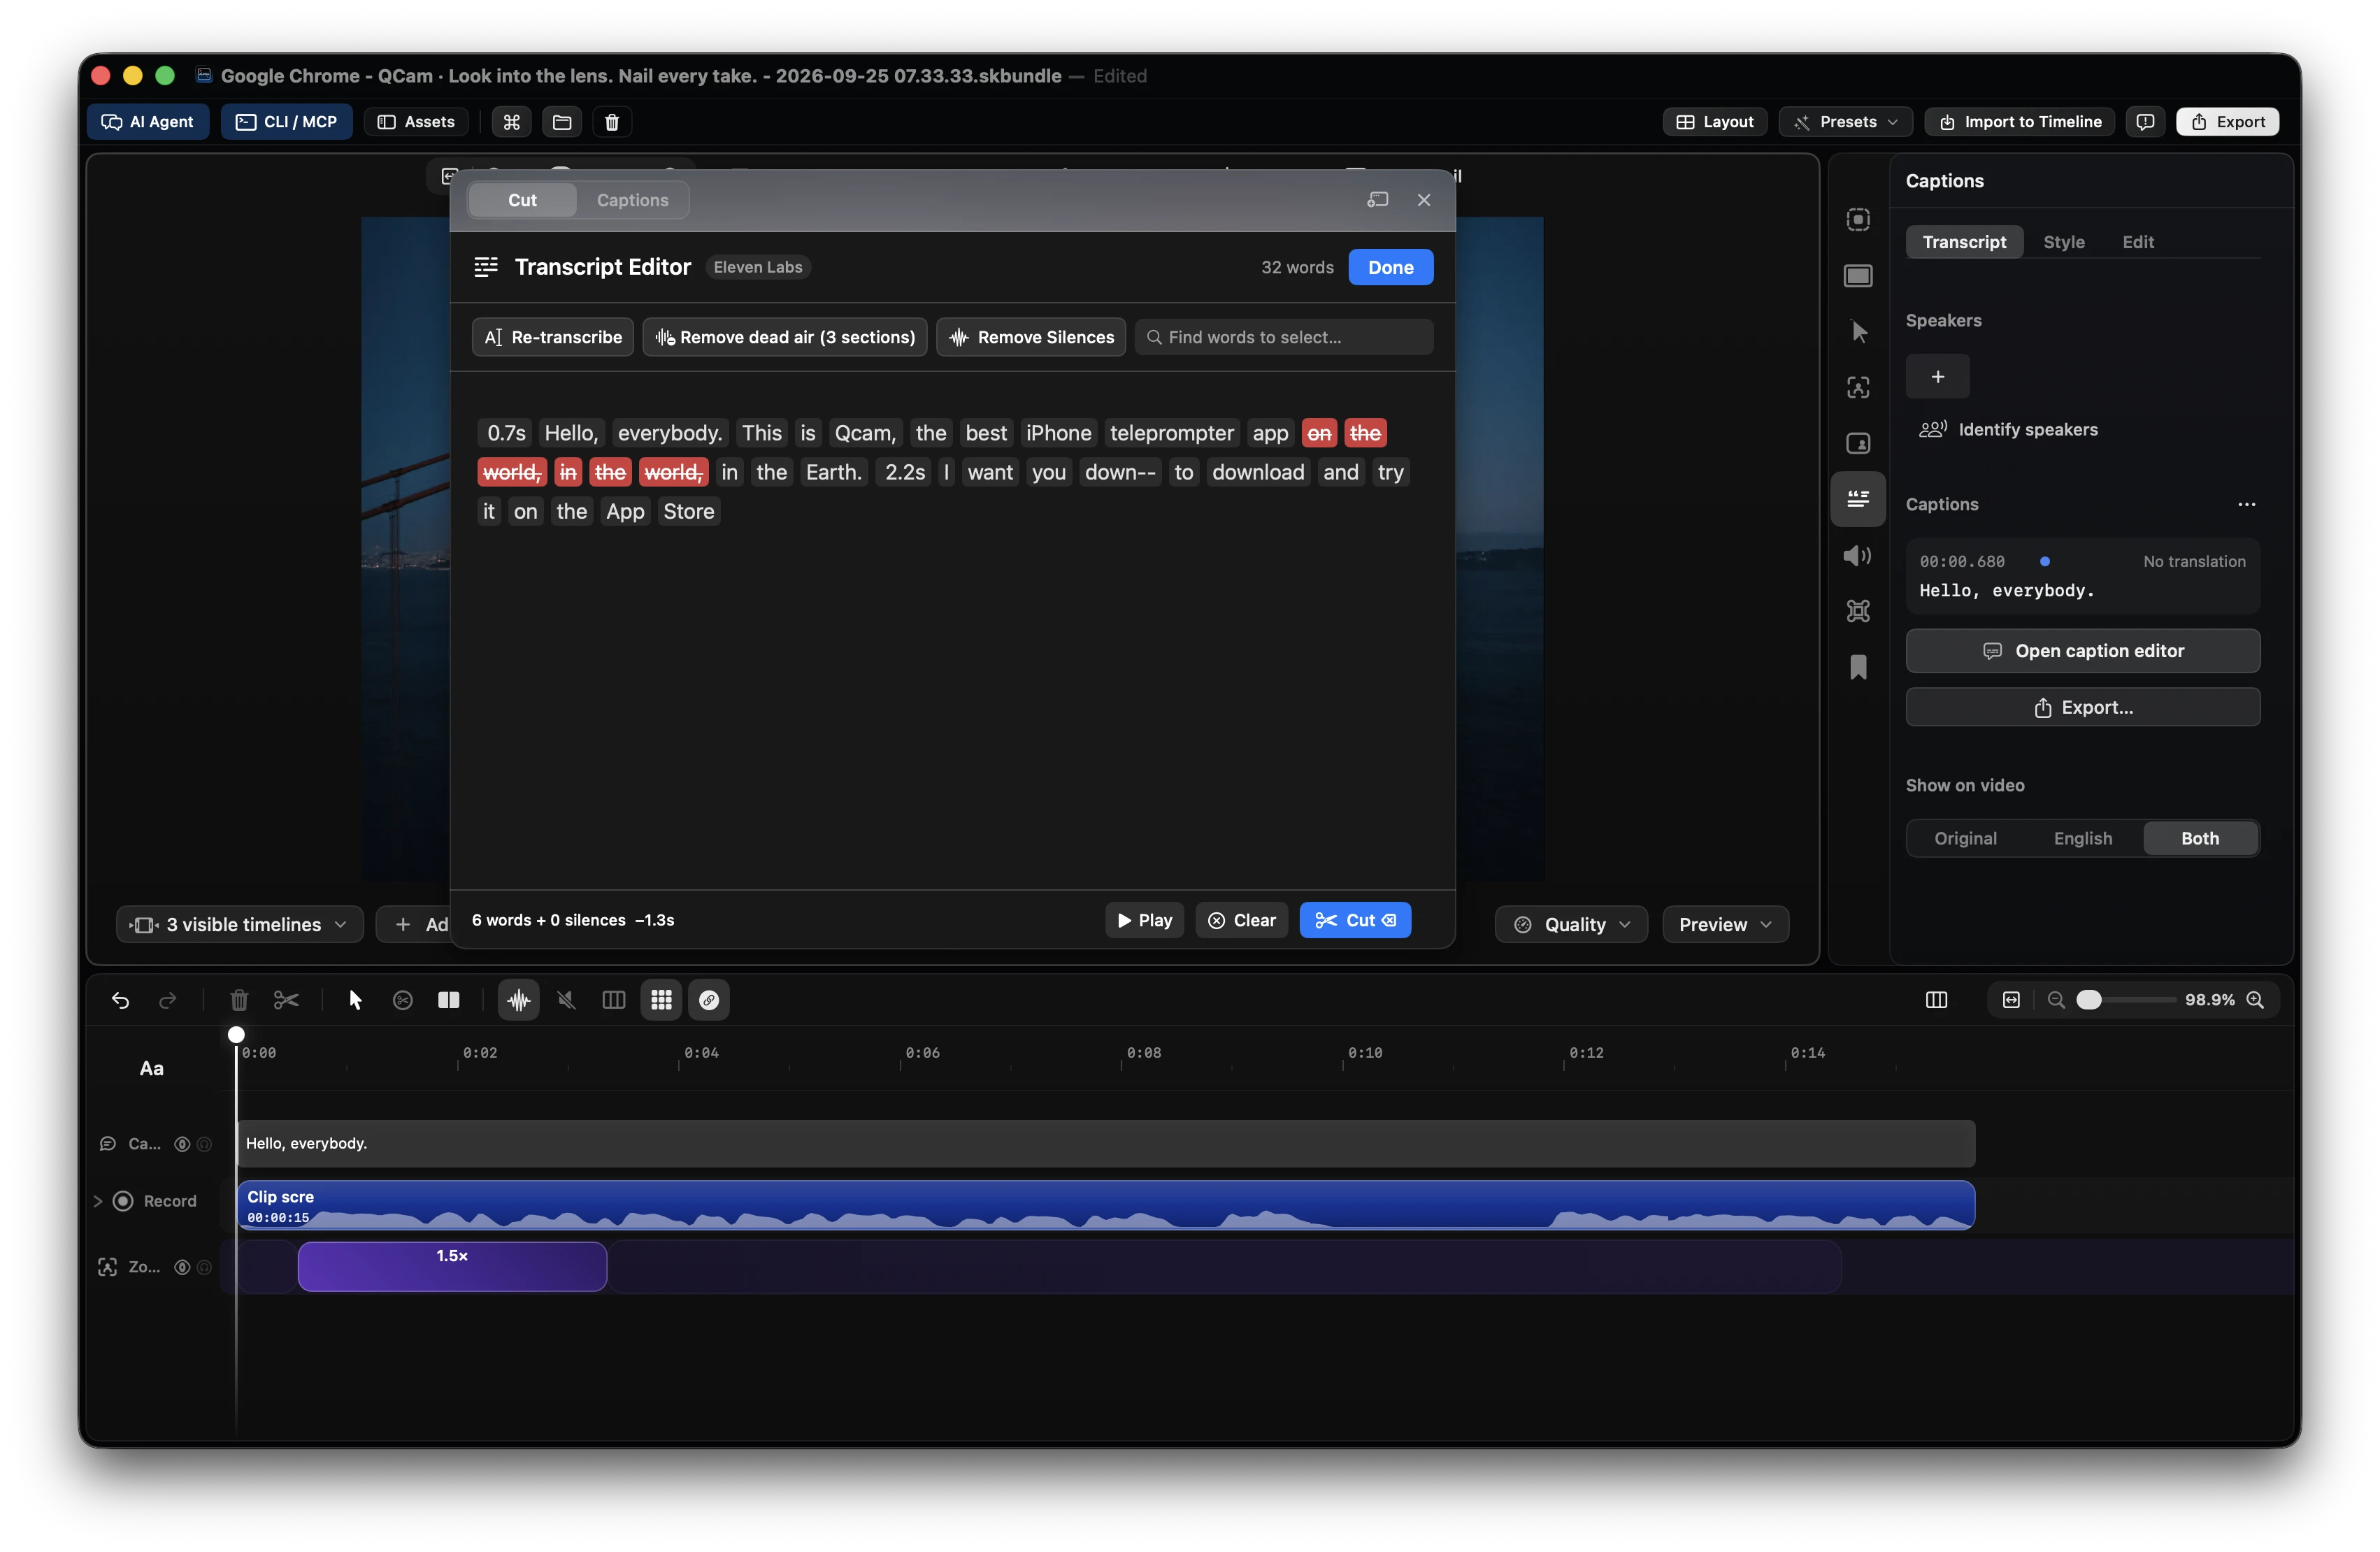This screenshot has height=1552, width=2380.
Task: Open the cursor settings icon in right sidebar
Action: [1858, 331]
